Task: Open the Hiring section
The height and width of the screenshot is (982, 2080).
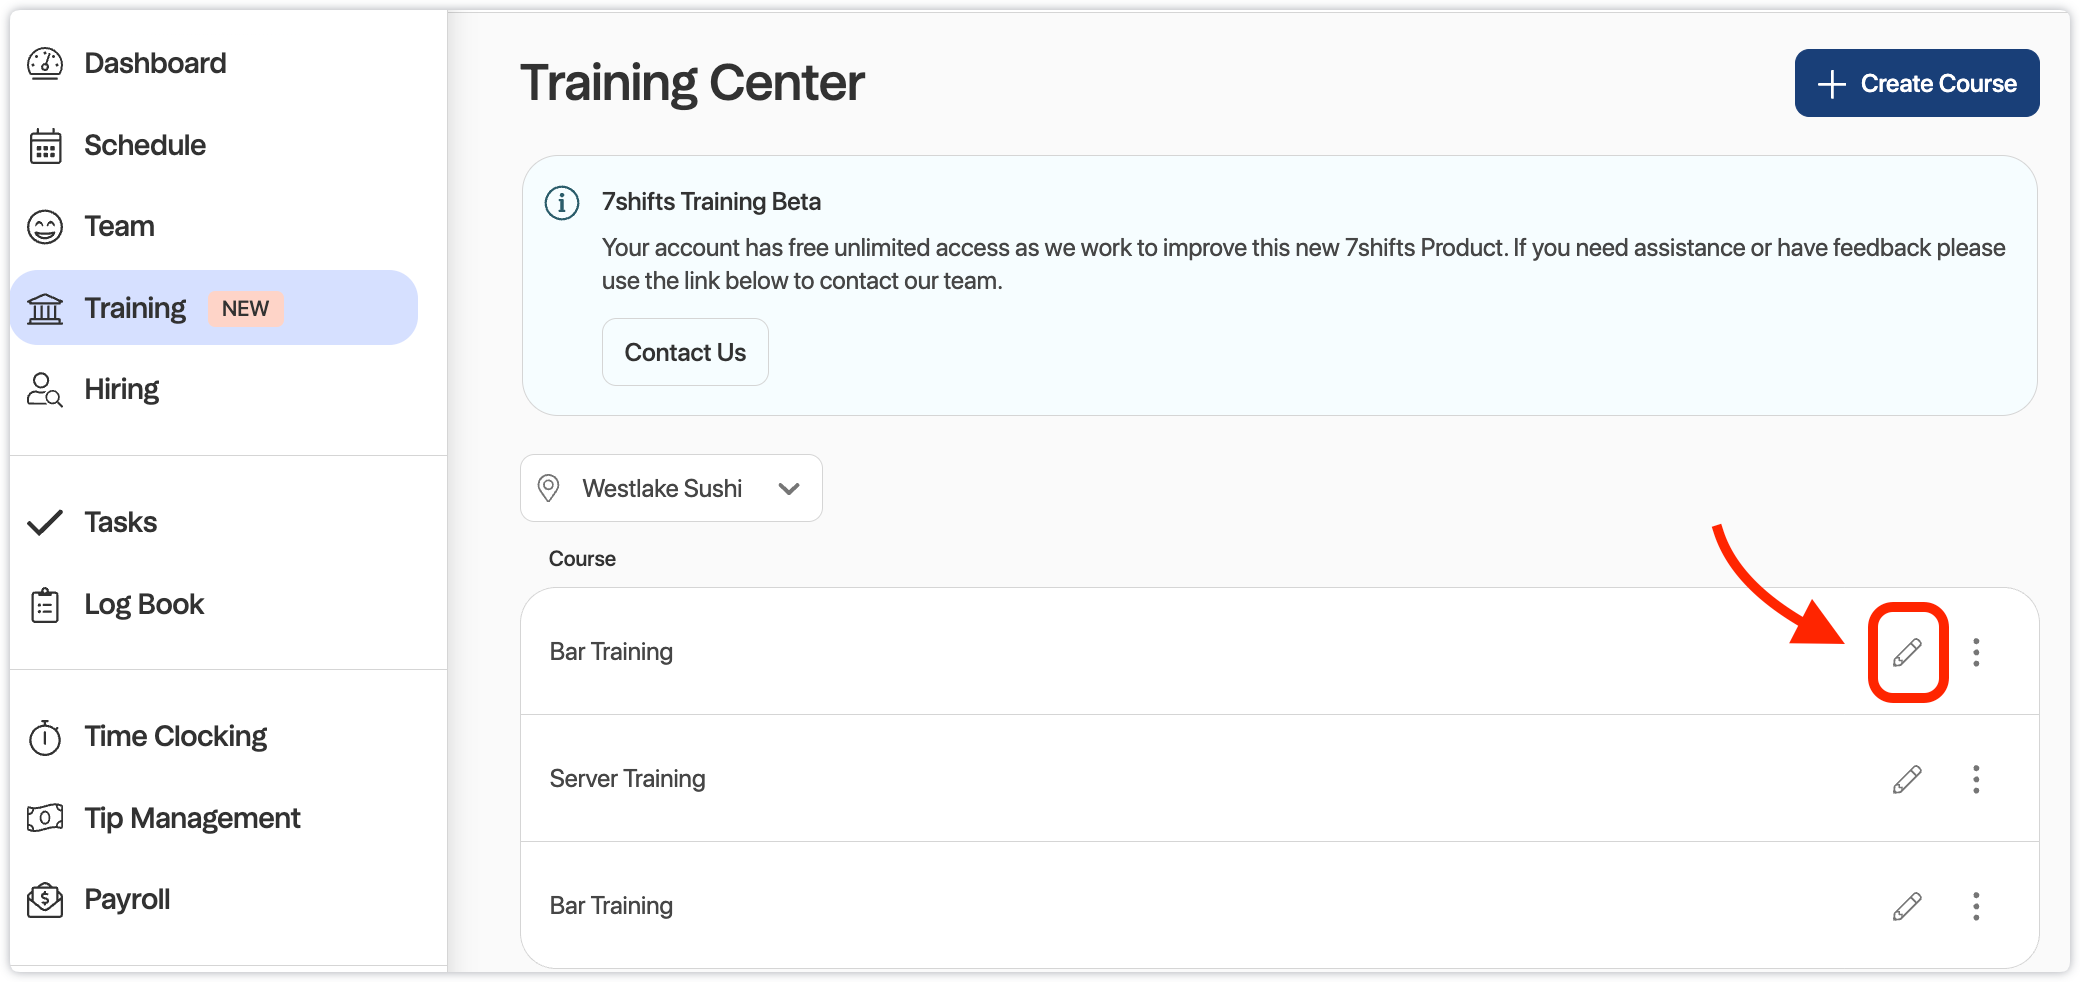Action: tap(121, 389)
